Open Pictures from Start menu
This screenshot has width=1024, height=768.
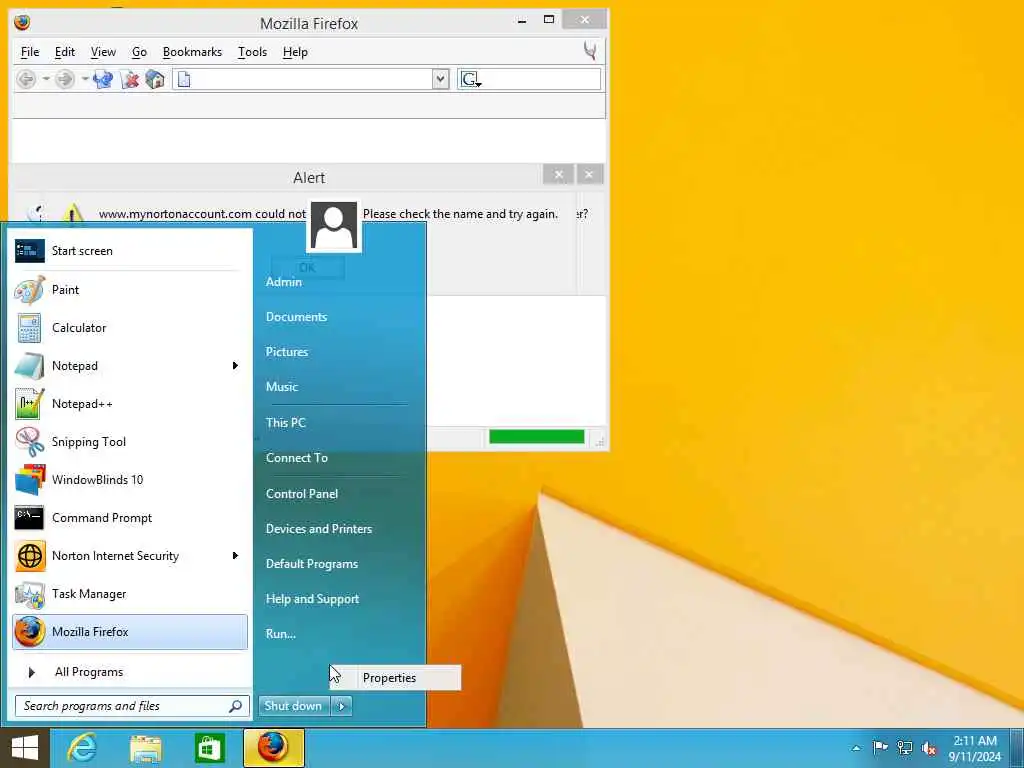pos(287,352)
